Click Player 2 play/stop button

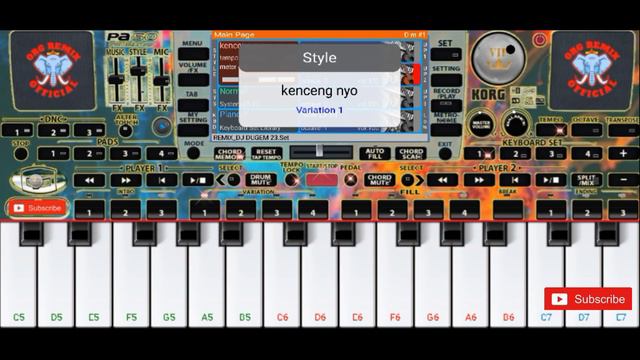tap(551, 180)
